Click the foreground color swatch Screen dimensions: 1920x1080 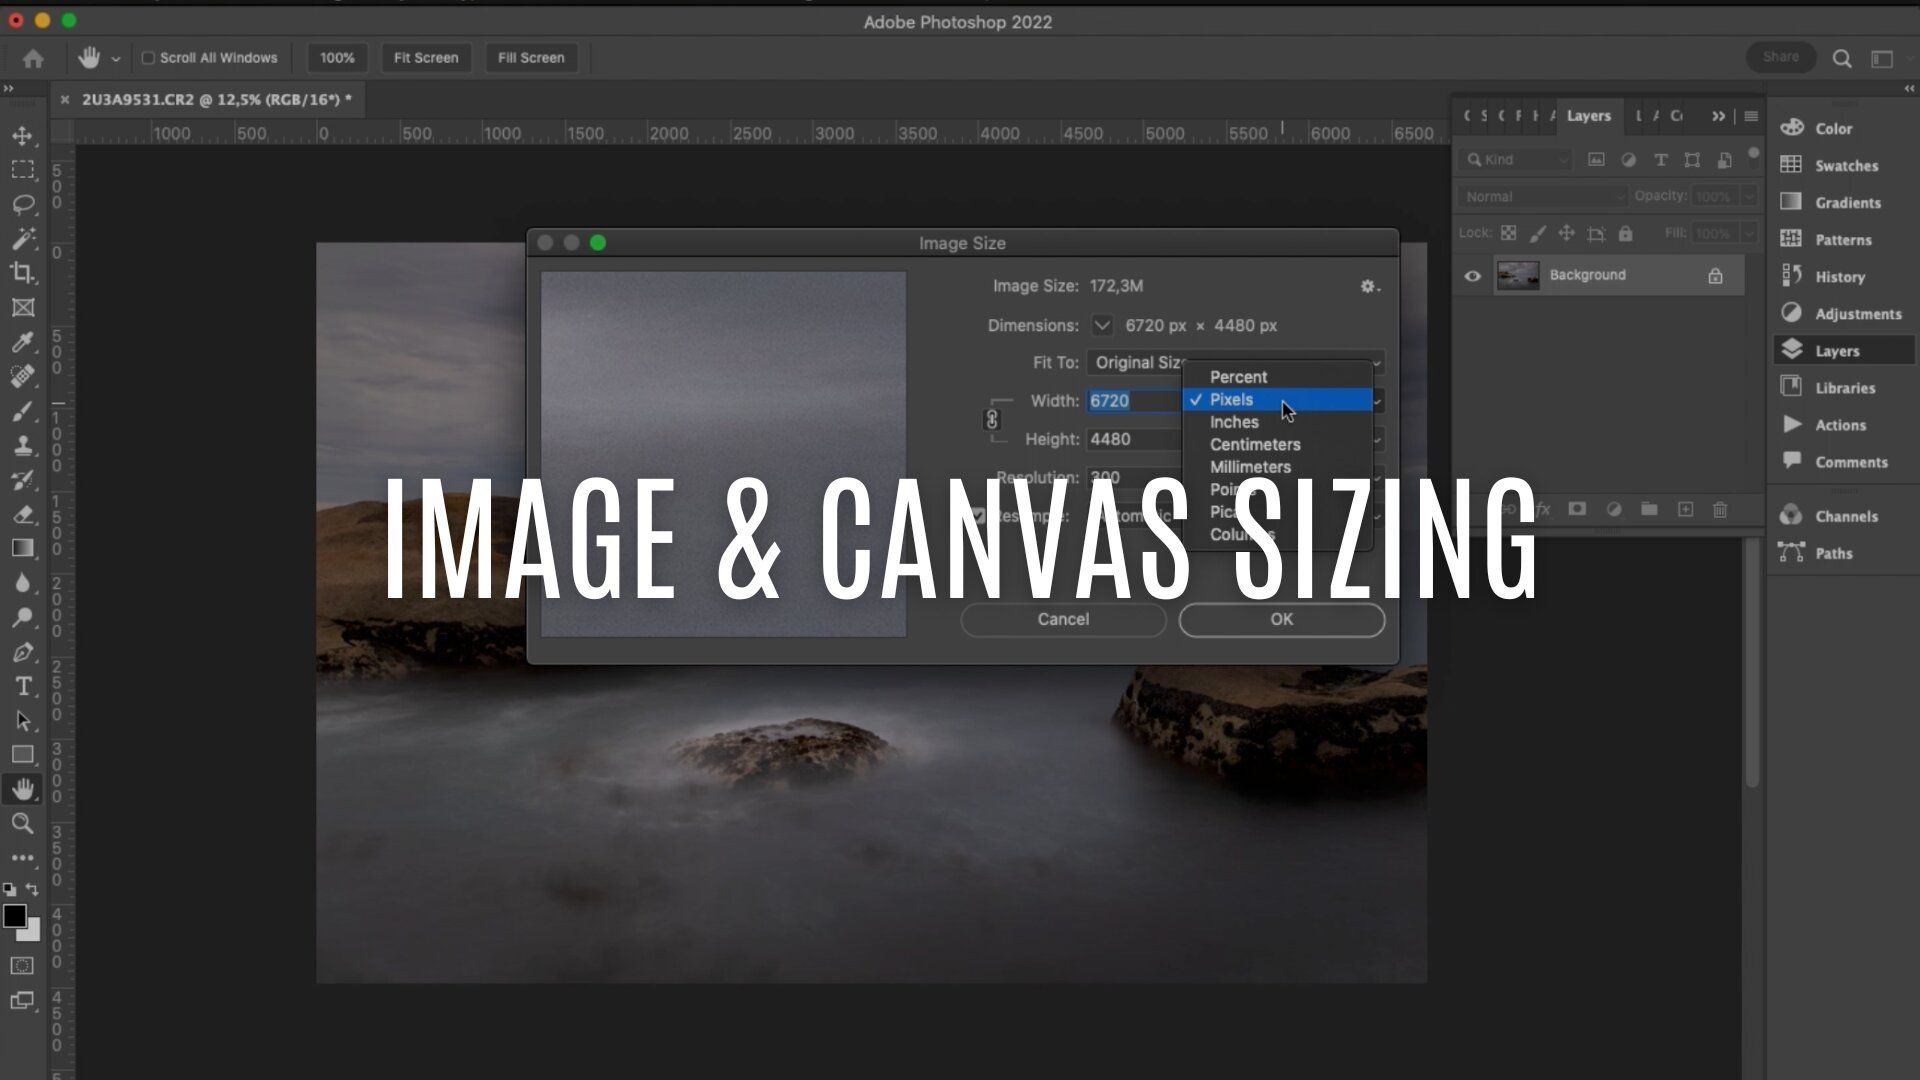pyautogui.click(x=15, y=916)
